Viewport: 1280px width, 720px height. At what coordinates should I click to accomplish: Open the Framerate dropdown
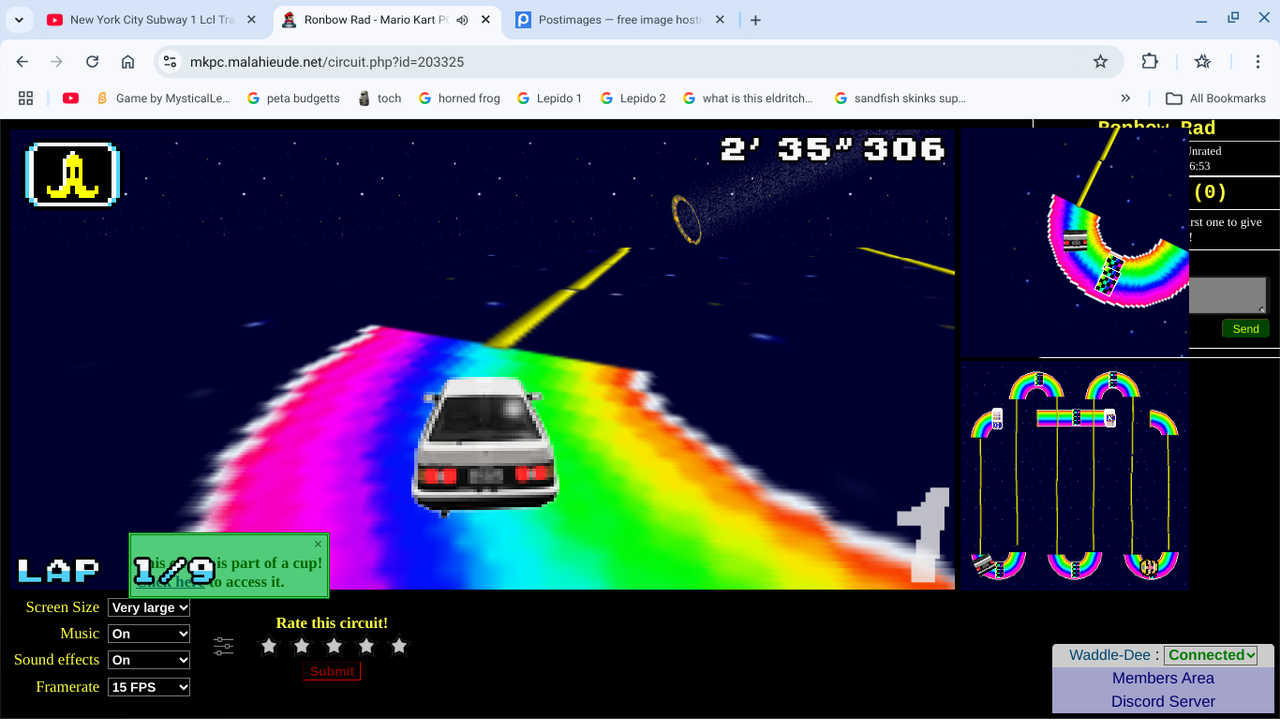coord(149,686)
